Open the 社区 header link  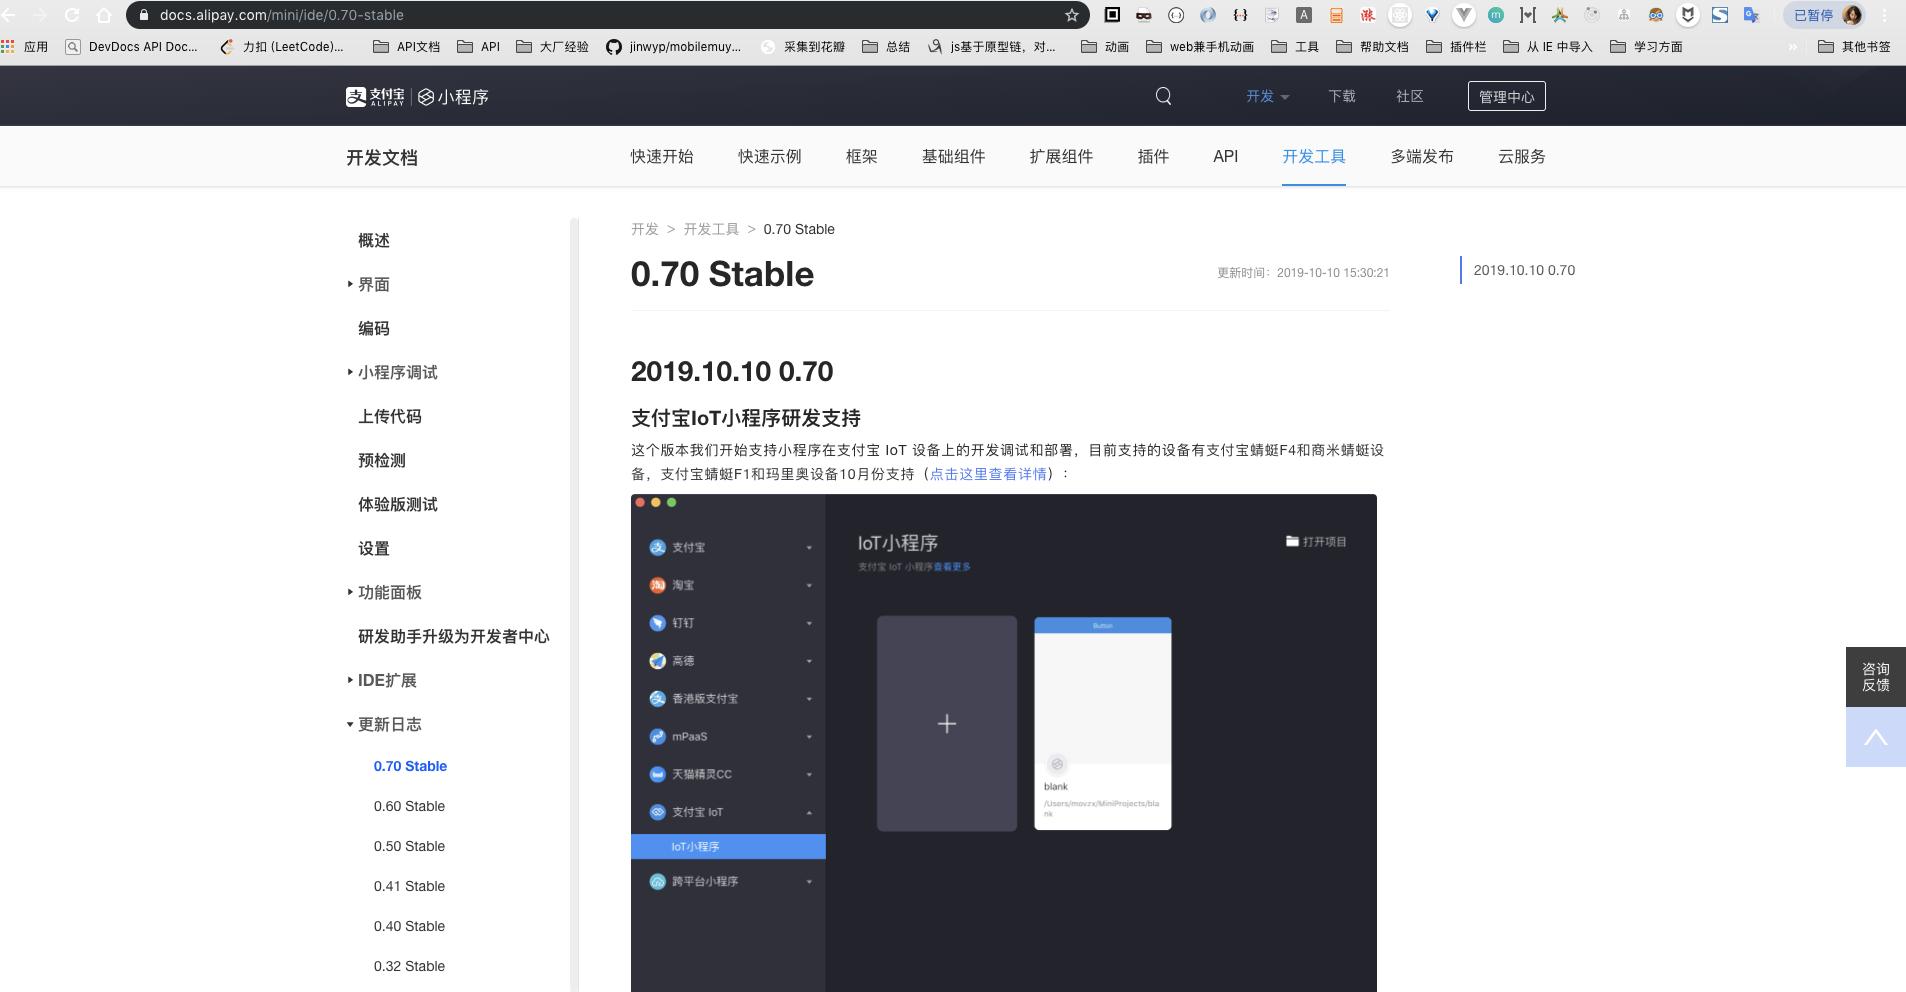coord(1410,96)
